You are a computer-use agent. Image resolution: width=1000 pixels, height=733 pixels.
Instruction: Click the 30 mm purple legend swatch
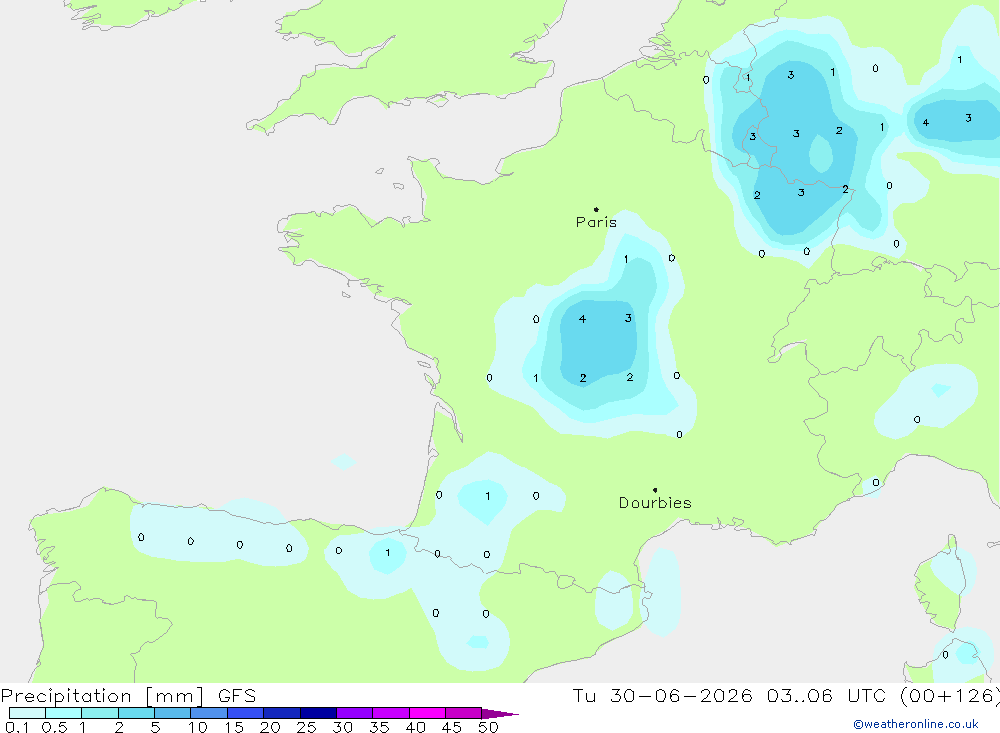(x=354, y=713)
